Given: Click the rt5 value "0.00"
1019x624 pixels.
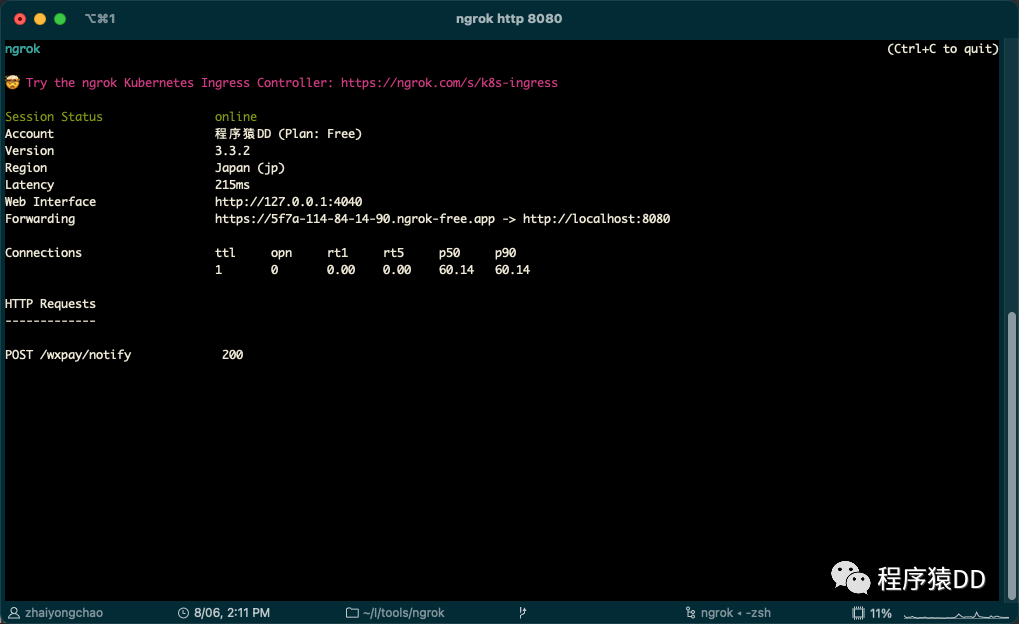Looking at the screenshot, I should [x=396, y=269].
